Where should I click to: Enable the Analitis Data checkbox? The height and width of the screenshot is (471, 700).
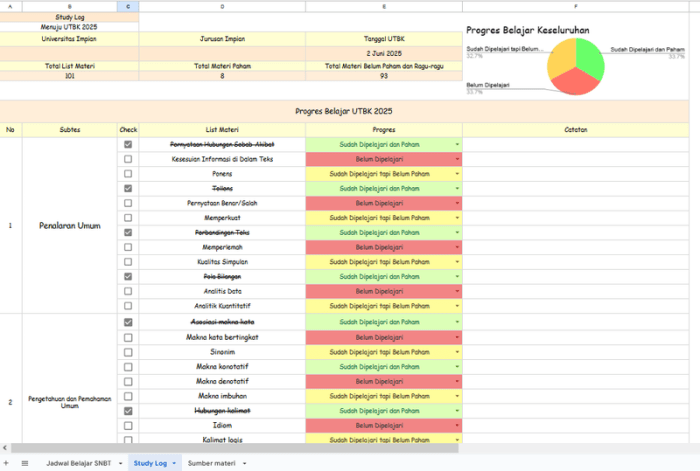point(127,291)
